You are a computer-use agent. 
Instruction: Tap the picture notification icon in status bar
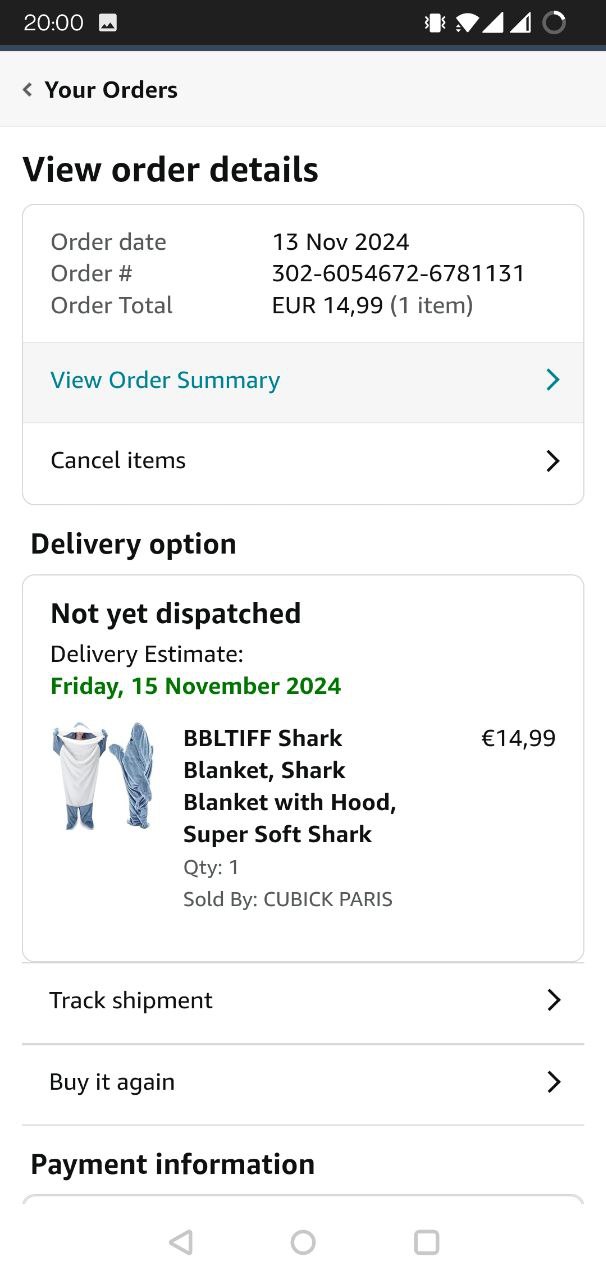click(108, 22)
